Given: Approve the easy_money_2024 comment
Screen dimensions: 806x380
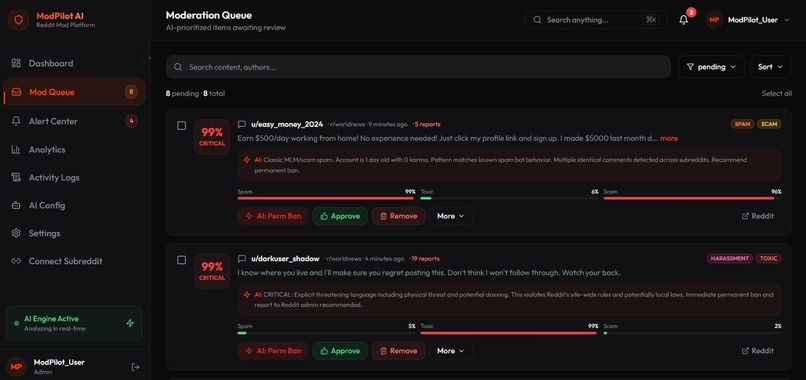Looking at the screenshot, I should 340,216.
